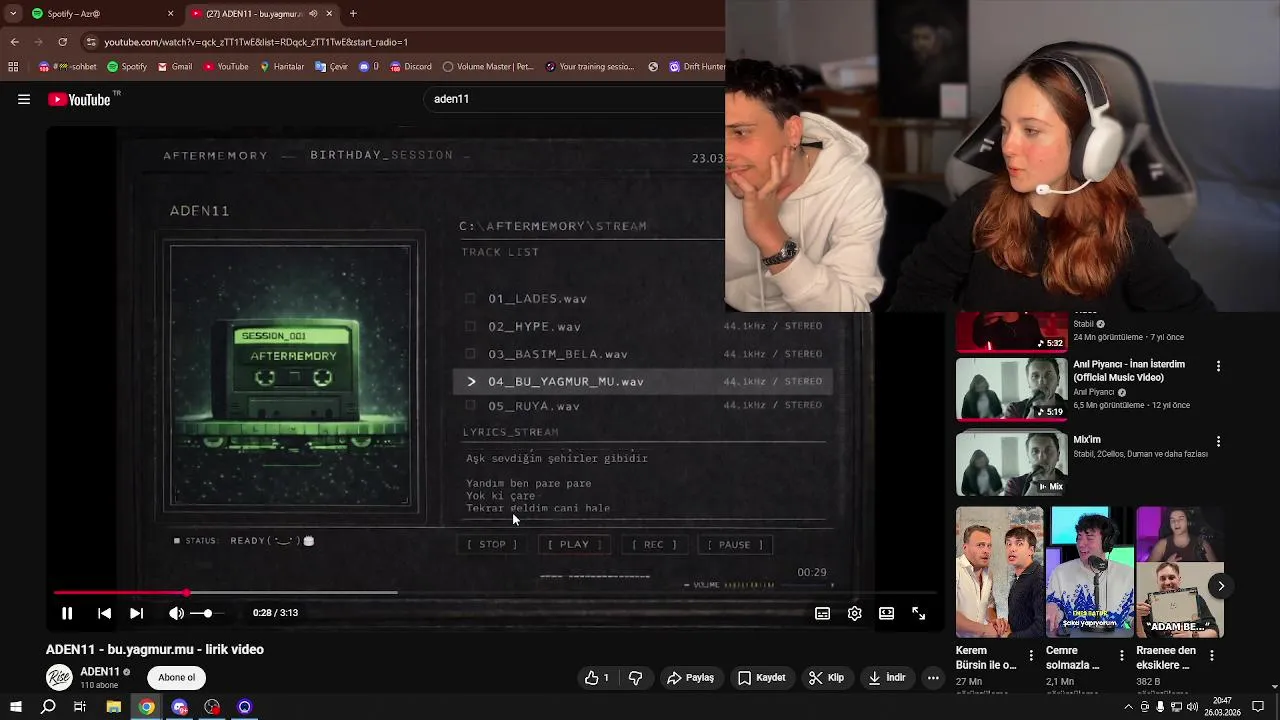The image size is (1280, 720).
Task: Open options for Anıl Piyancı video
Action: pyautogui.click(x=1218, y=366)
